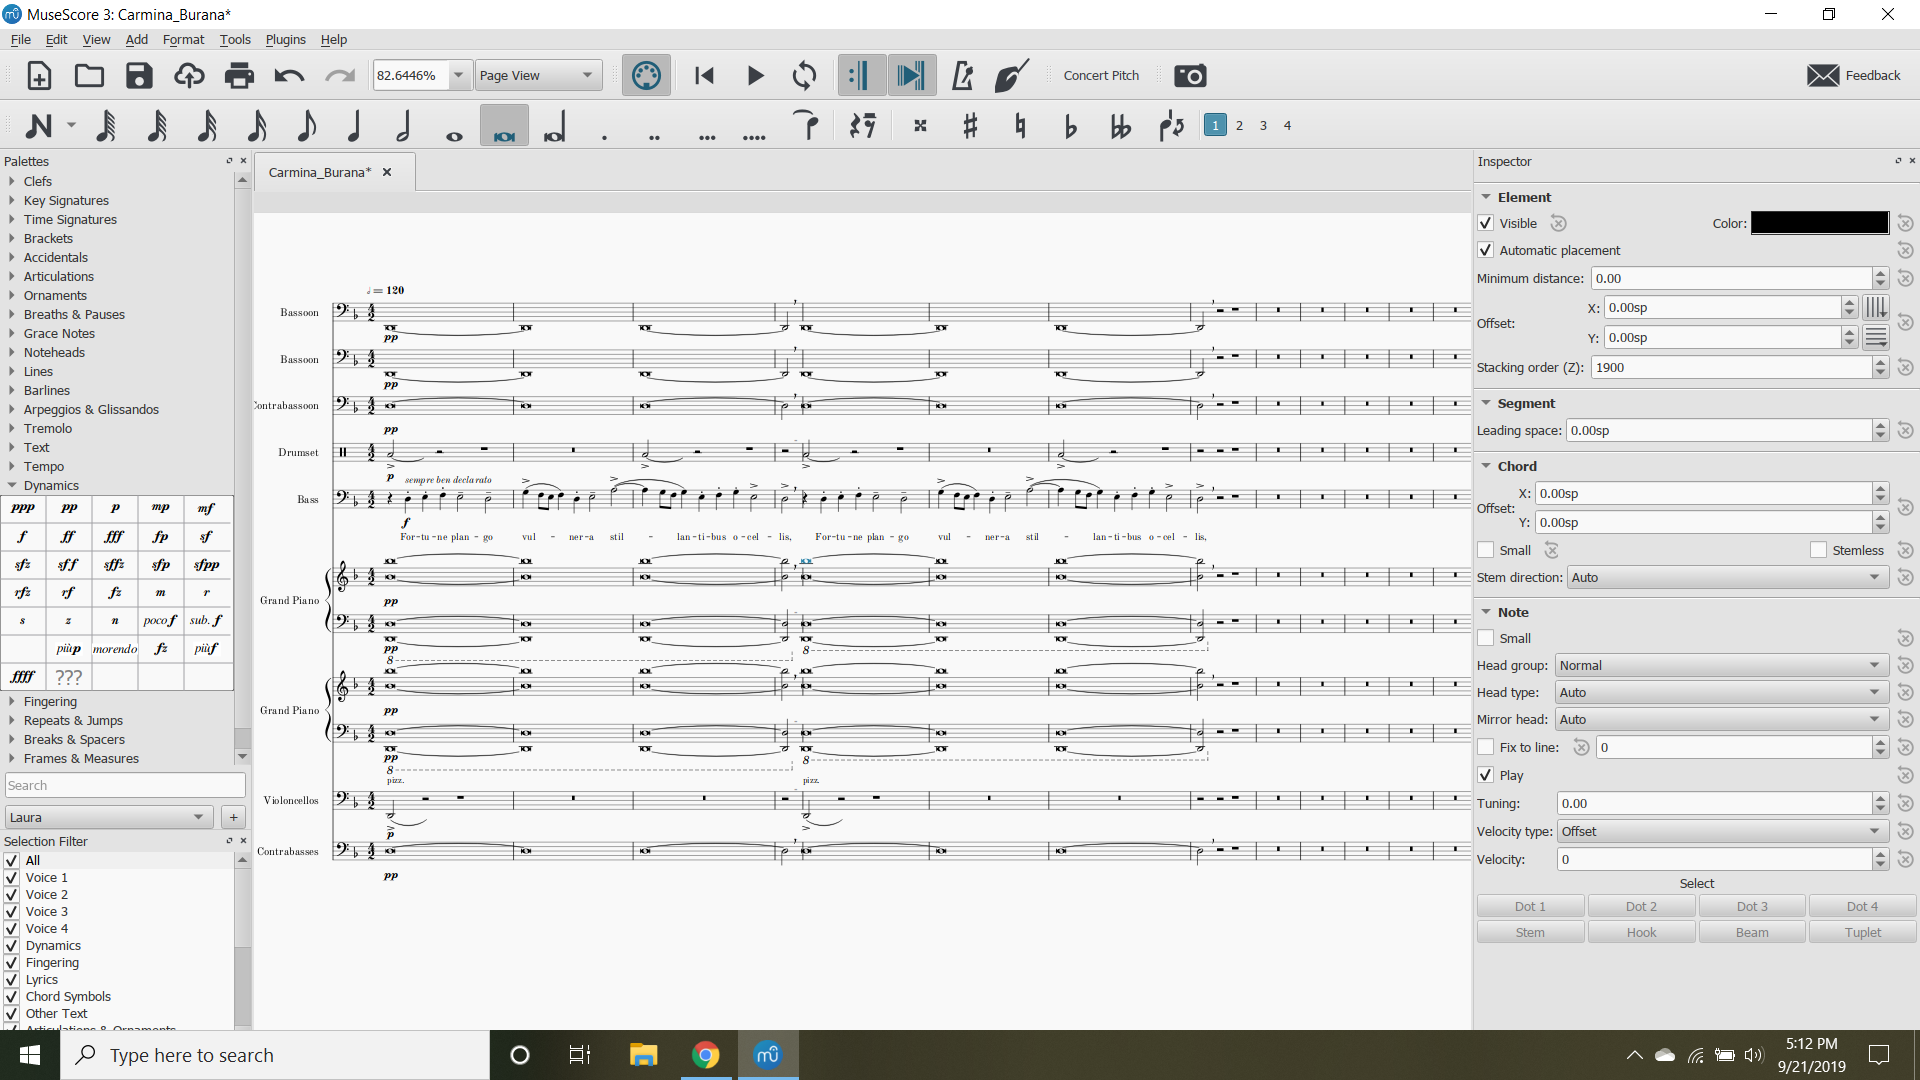This screenshot has height=1080, width=1920.
Task: Click the Stem button in Inspector
Action: pos(1532,932)
